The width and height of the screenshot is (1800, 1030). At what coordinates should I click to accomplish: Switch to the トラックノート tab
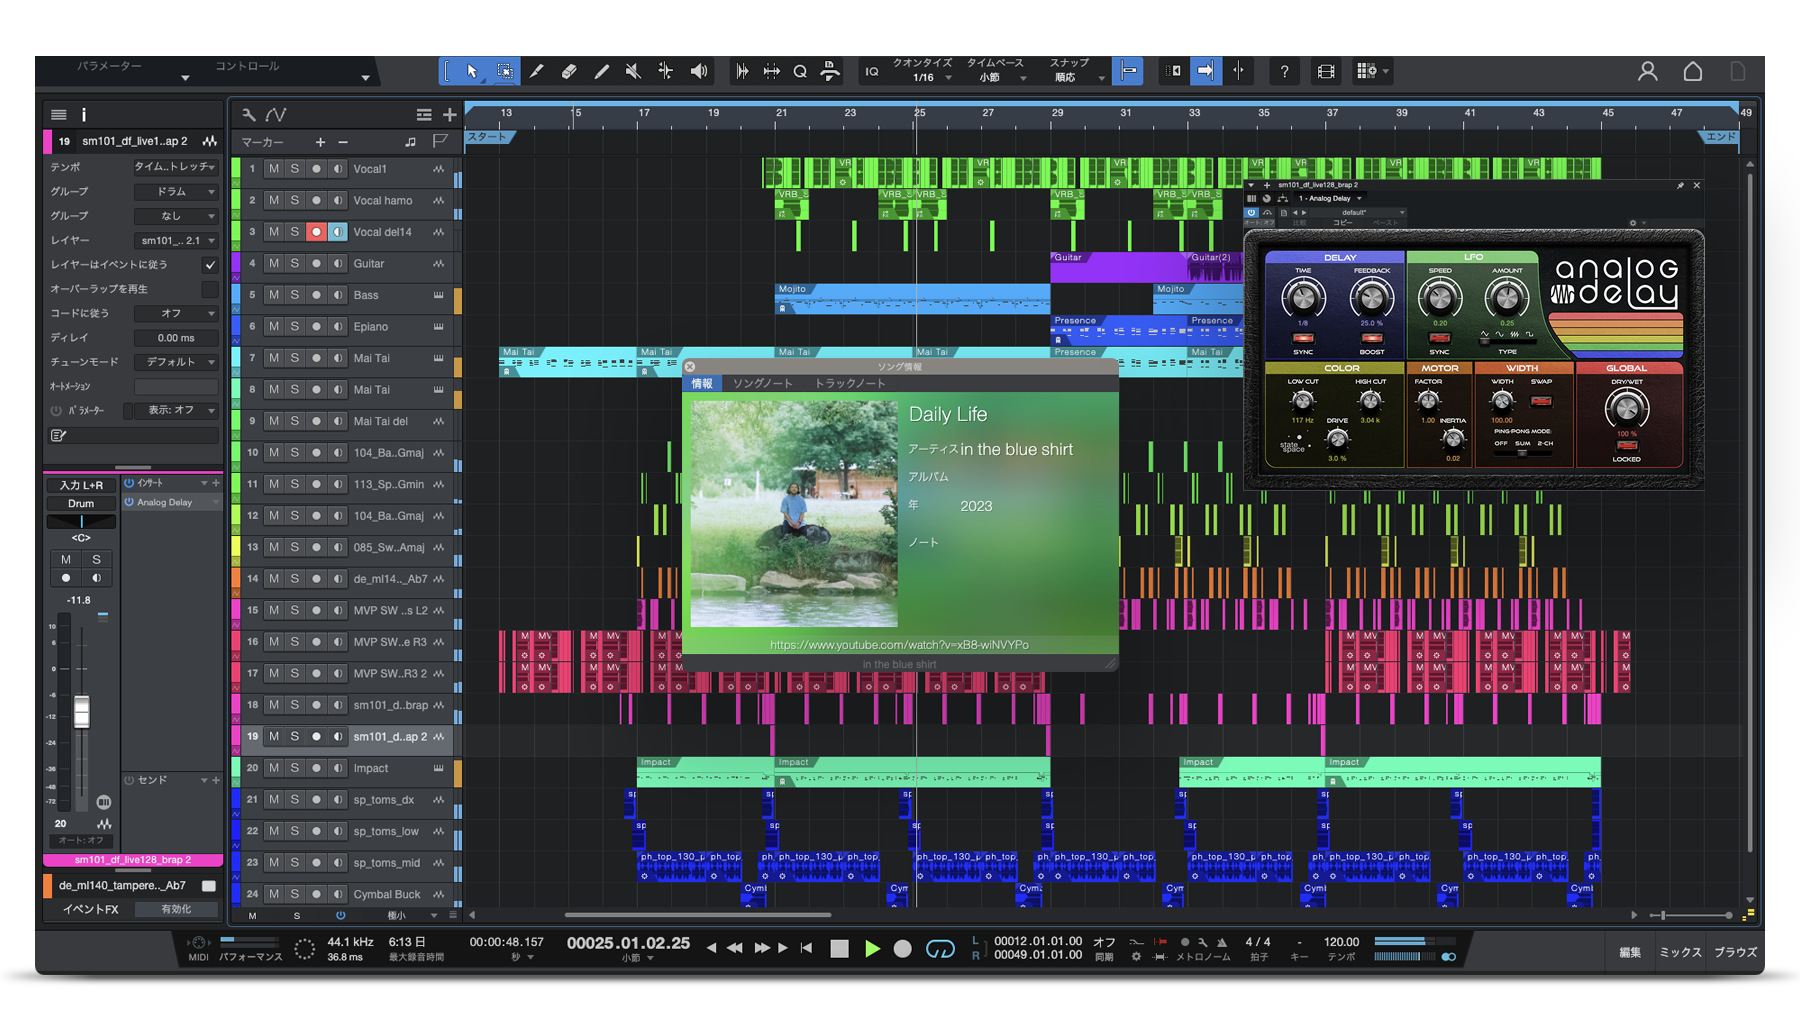[x=849, y=384]
